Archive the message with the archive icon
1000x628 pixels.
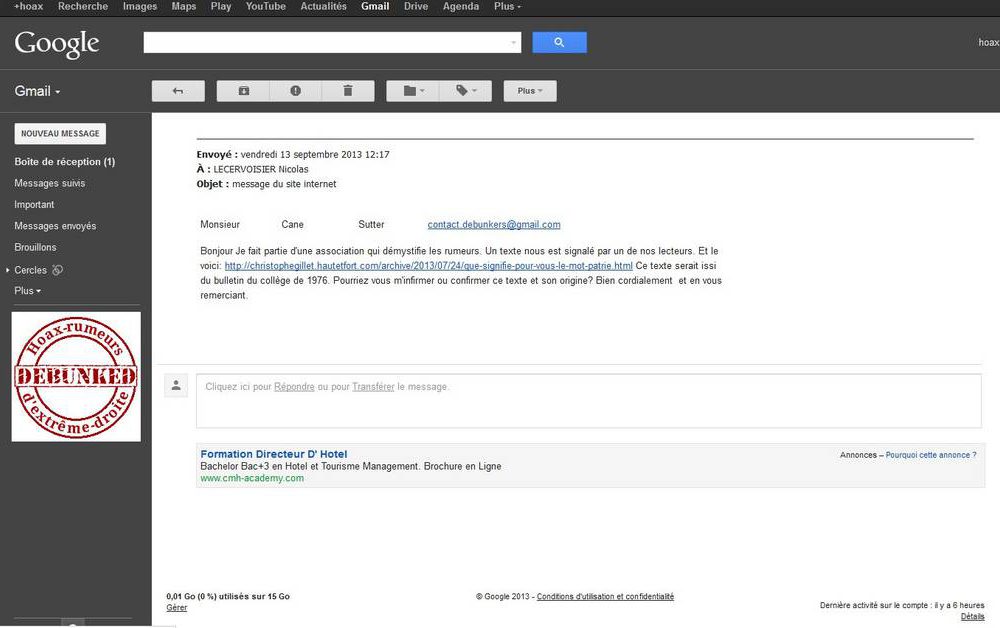(x=244, y=91)
